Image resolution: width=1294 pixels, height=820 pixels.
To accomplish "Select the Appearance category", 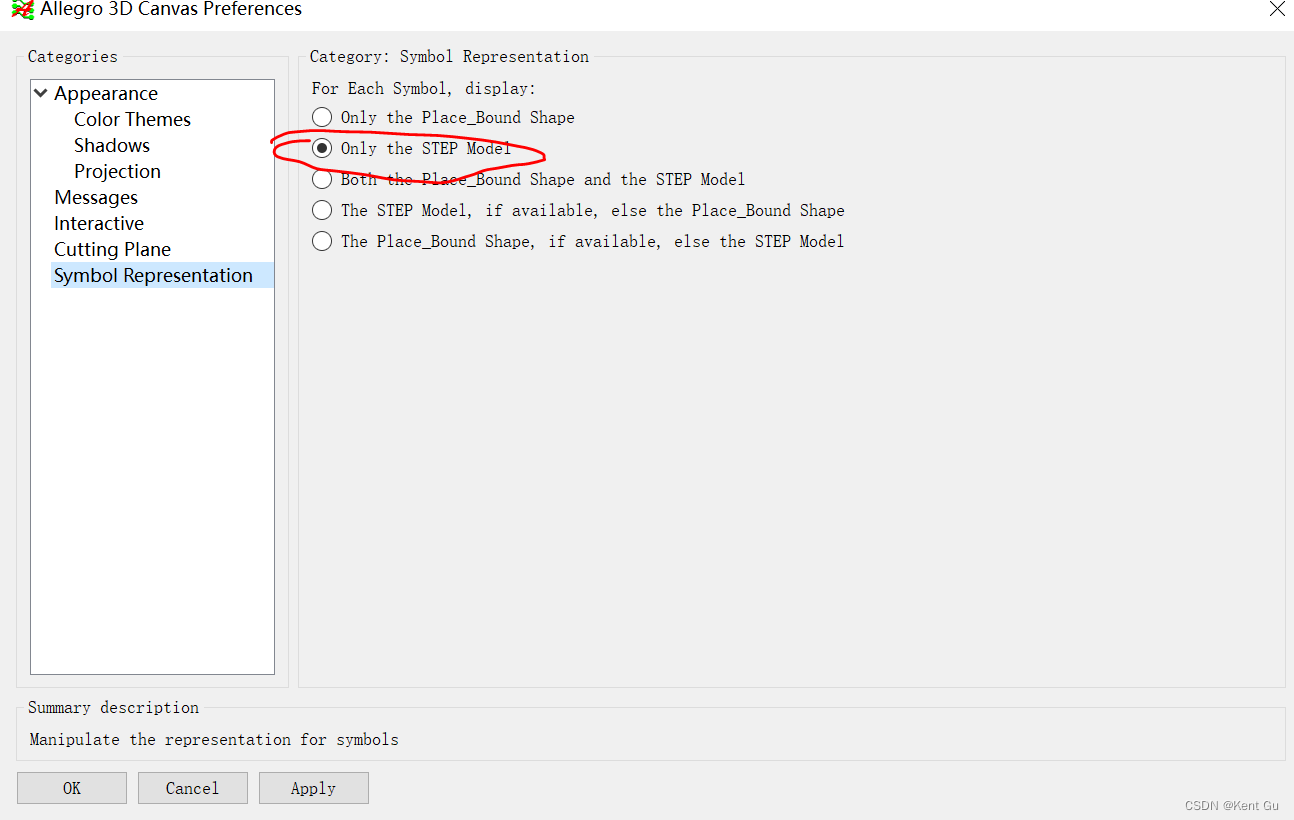I will click(x=106, y=93).
